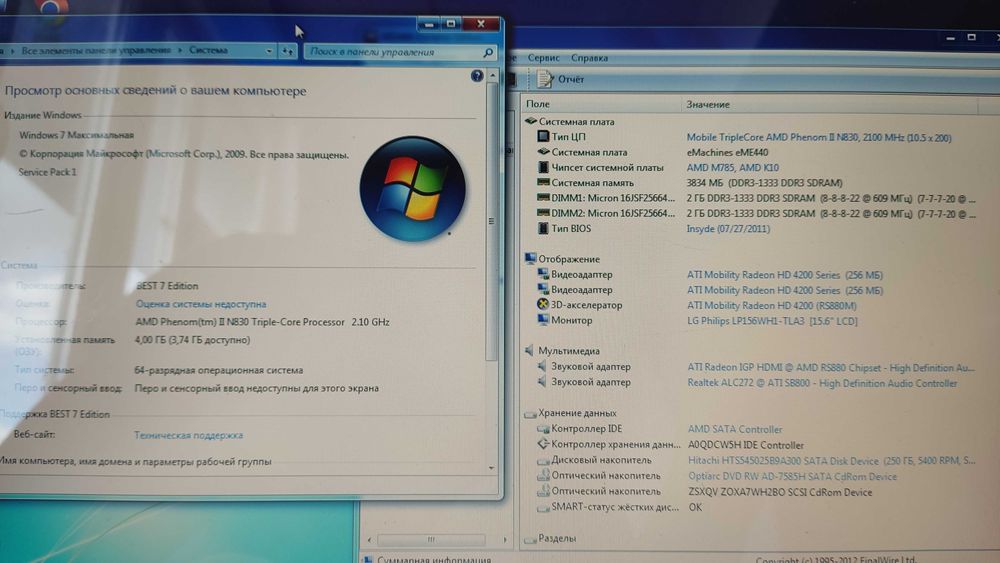Click the search magnifier icon in Control Panel
1000x563 pixels.
(x=488, y=52)
